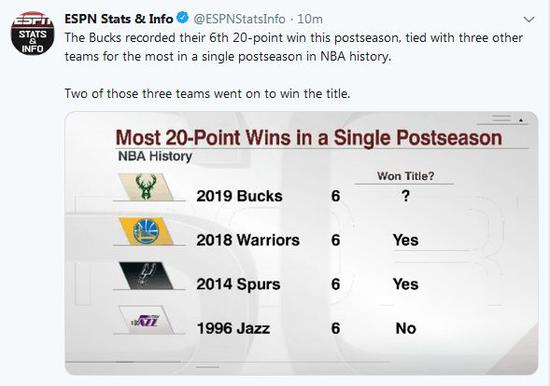Select the 2014 Spurs row label
The image size is (550, 386).
(x=238, y=284)
